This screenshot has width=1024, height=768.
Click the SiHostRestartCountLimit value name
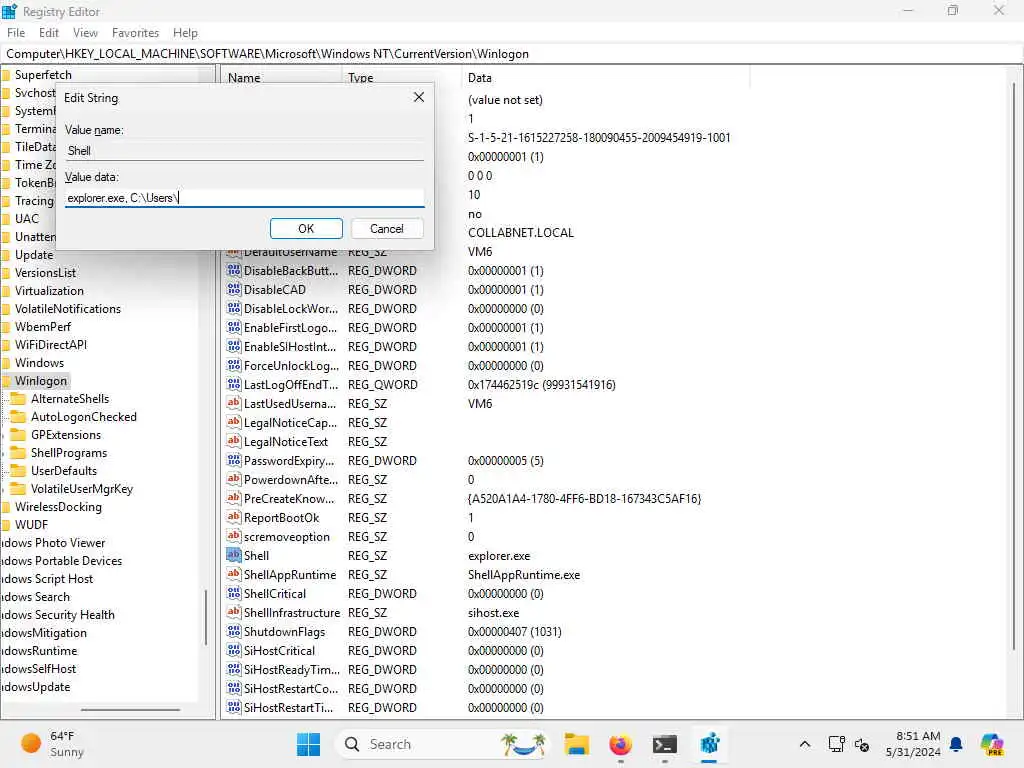(x=291, y=688)
